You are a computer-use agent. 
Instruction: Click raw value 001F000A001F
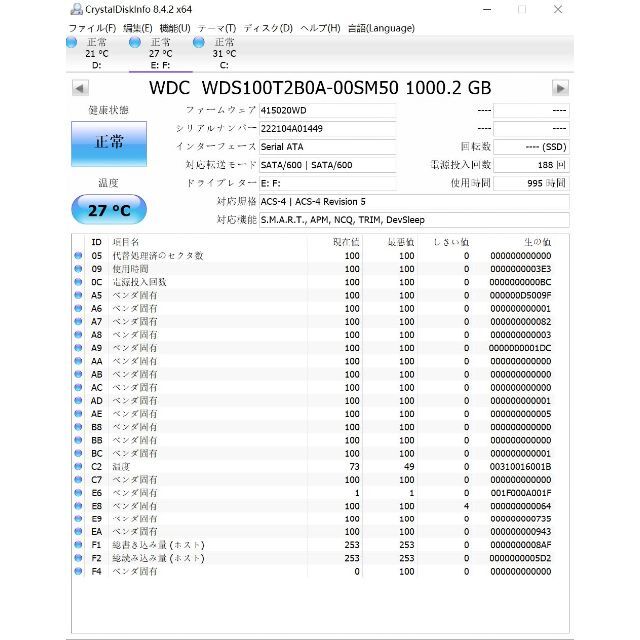521,493
